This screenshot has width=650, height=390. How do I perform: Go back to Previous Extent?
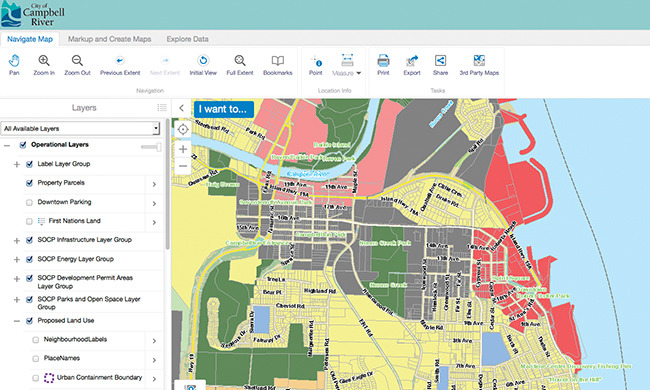[120, 65]
